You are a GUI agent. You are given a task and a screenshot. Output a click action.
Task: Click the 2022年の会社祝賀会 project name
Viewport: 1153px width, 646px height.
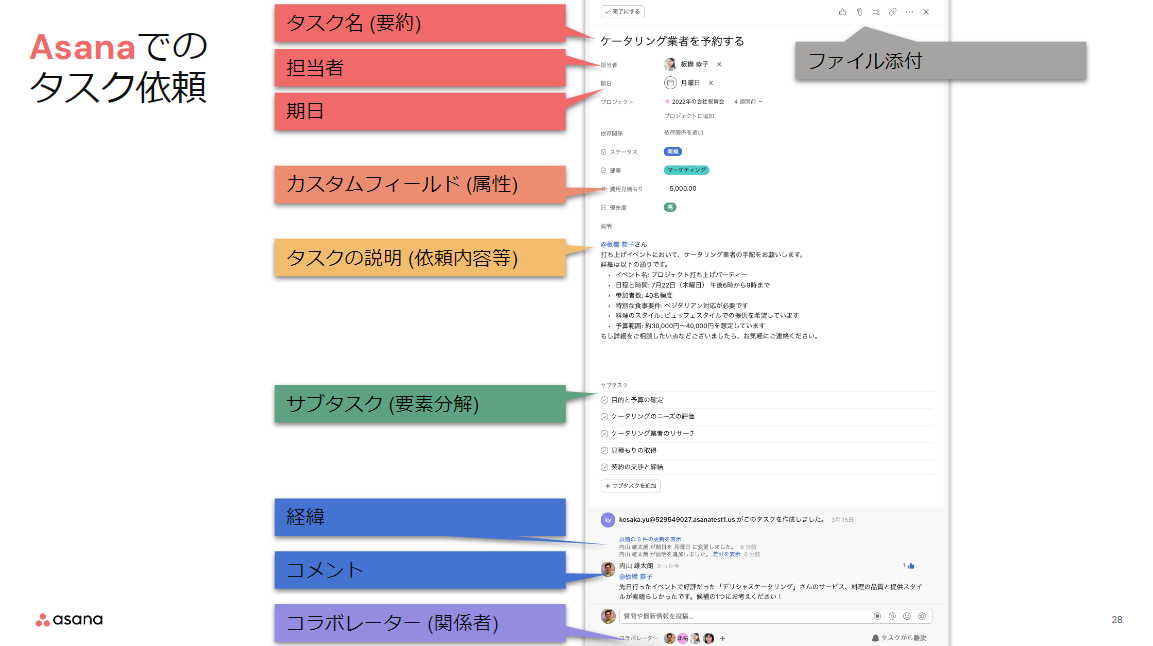click(698, 101)
